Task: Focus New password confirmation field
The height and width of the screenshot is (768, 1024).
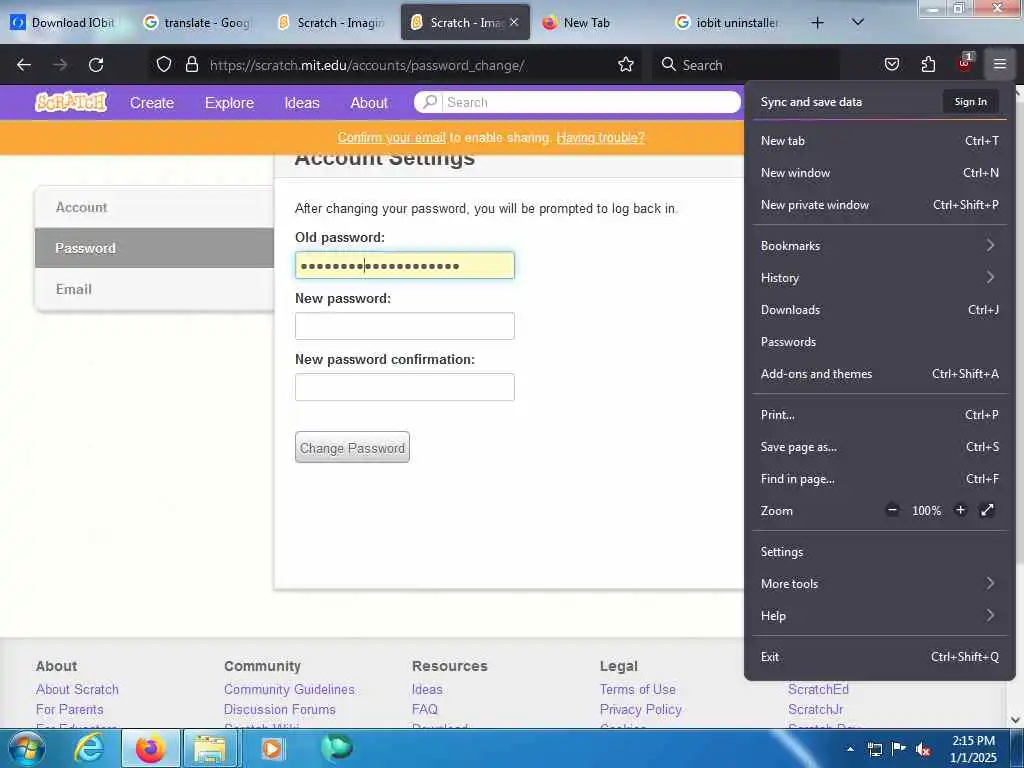Action: coord(404,387)
